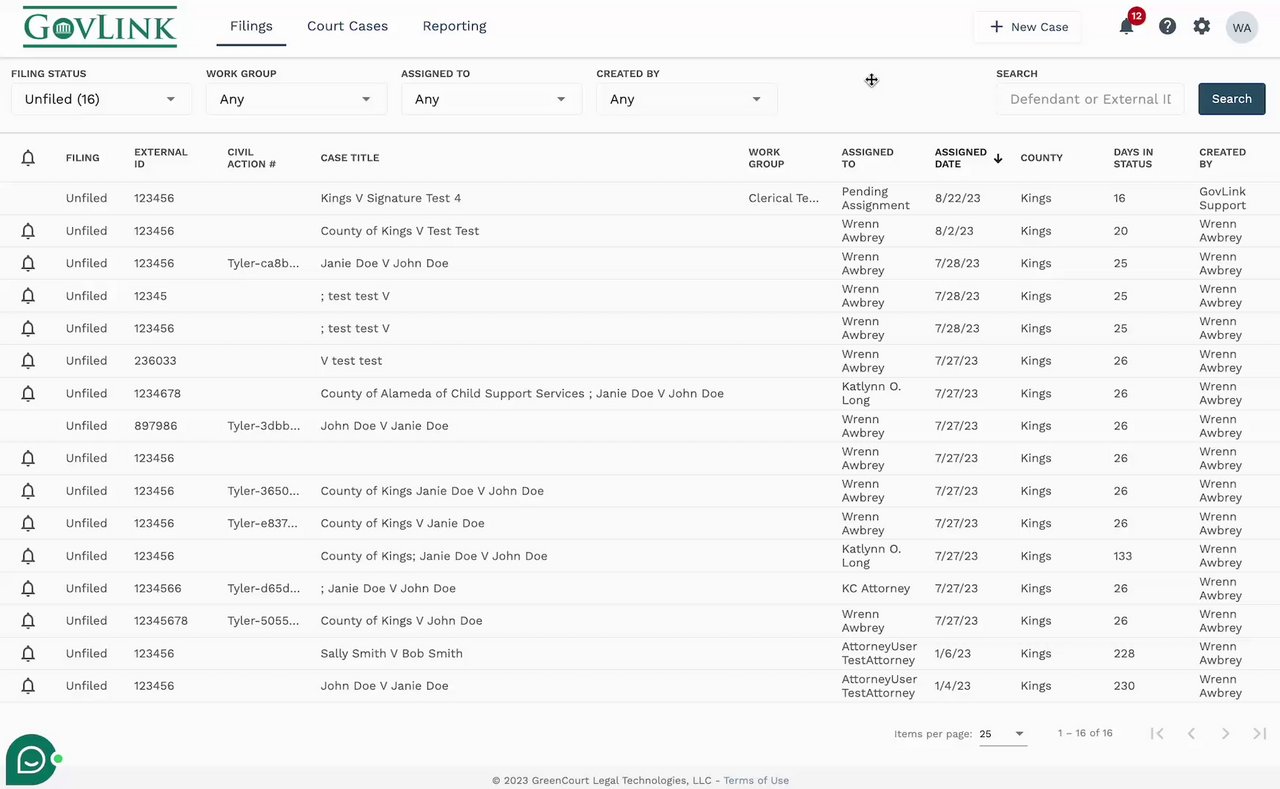This screenshot has height=789, width=1280.
Task: Select the Kings V Signature Test 4 case
Action: (x=391, y=198)
